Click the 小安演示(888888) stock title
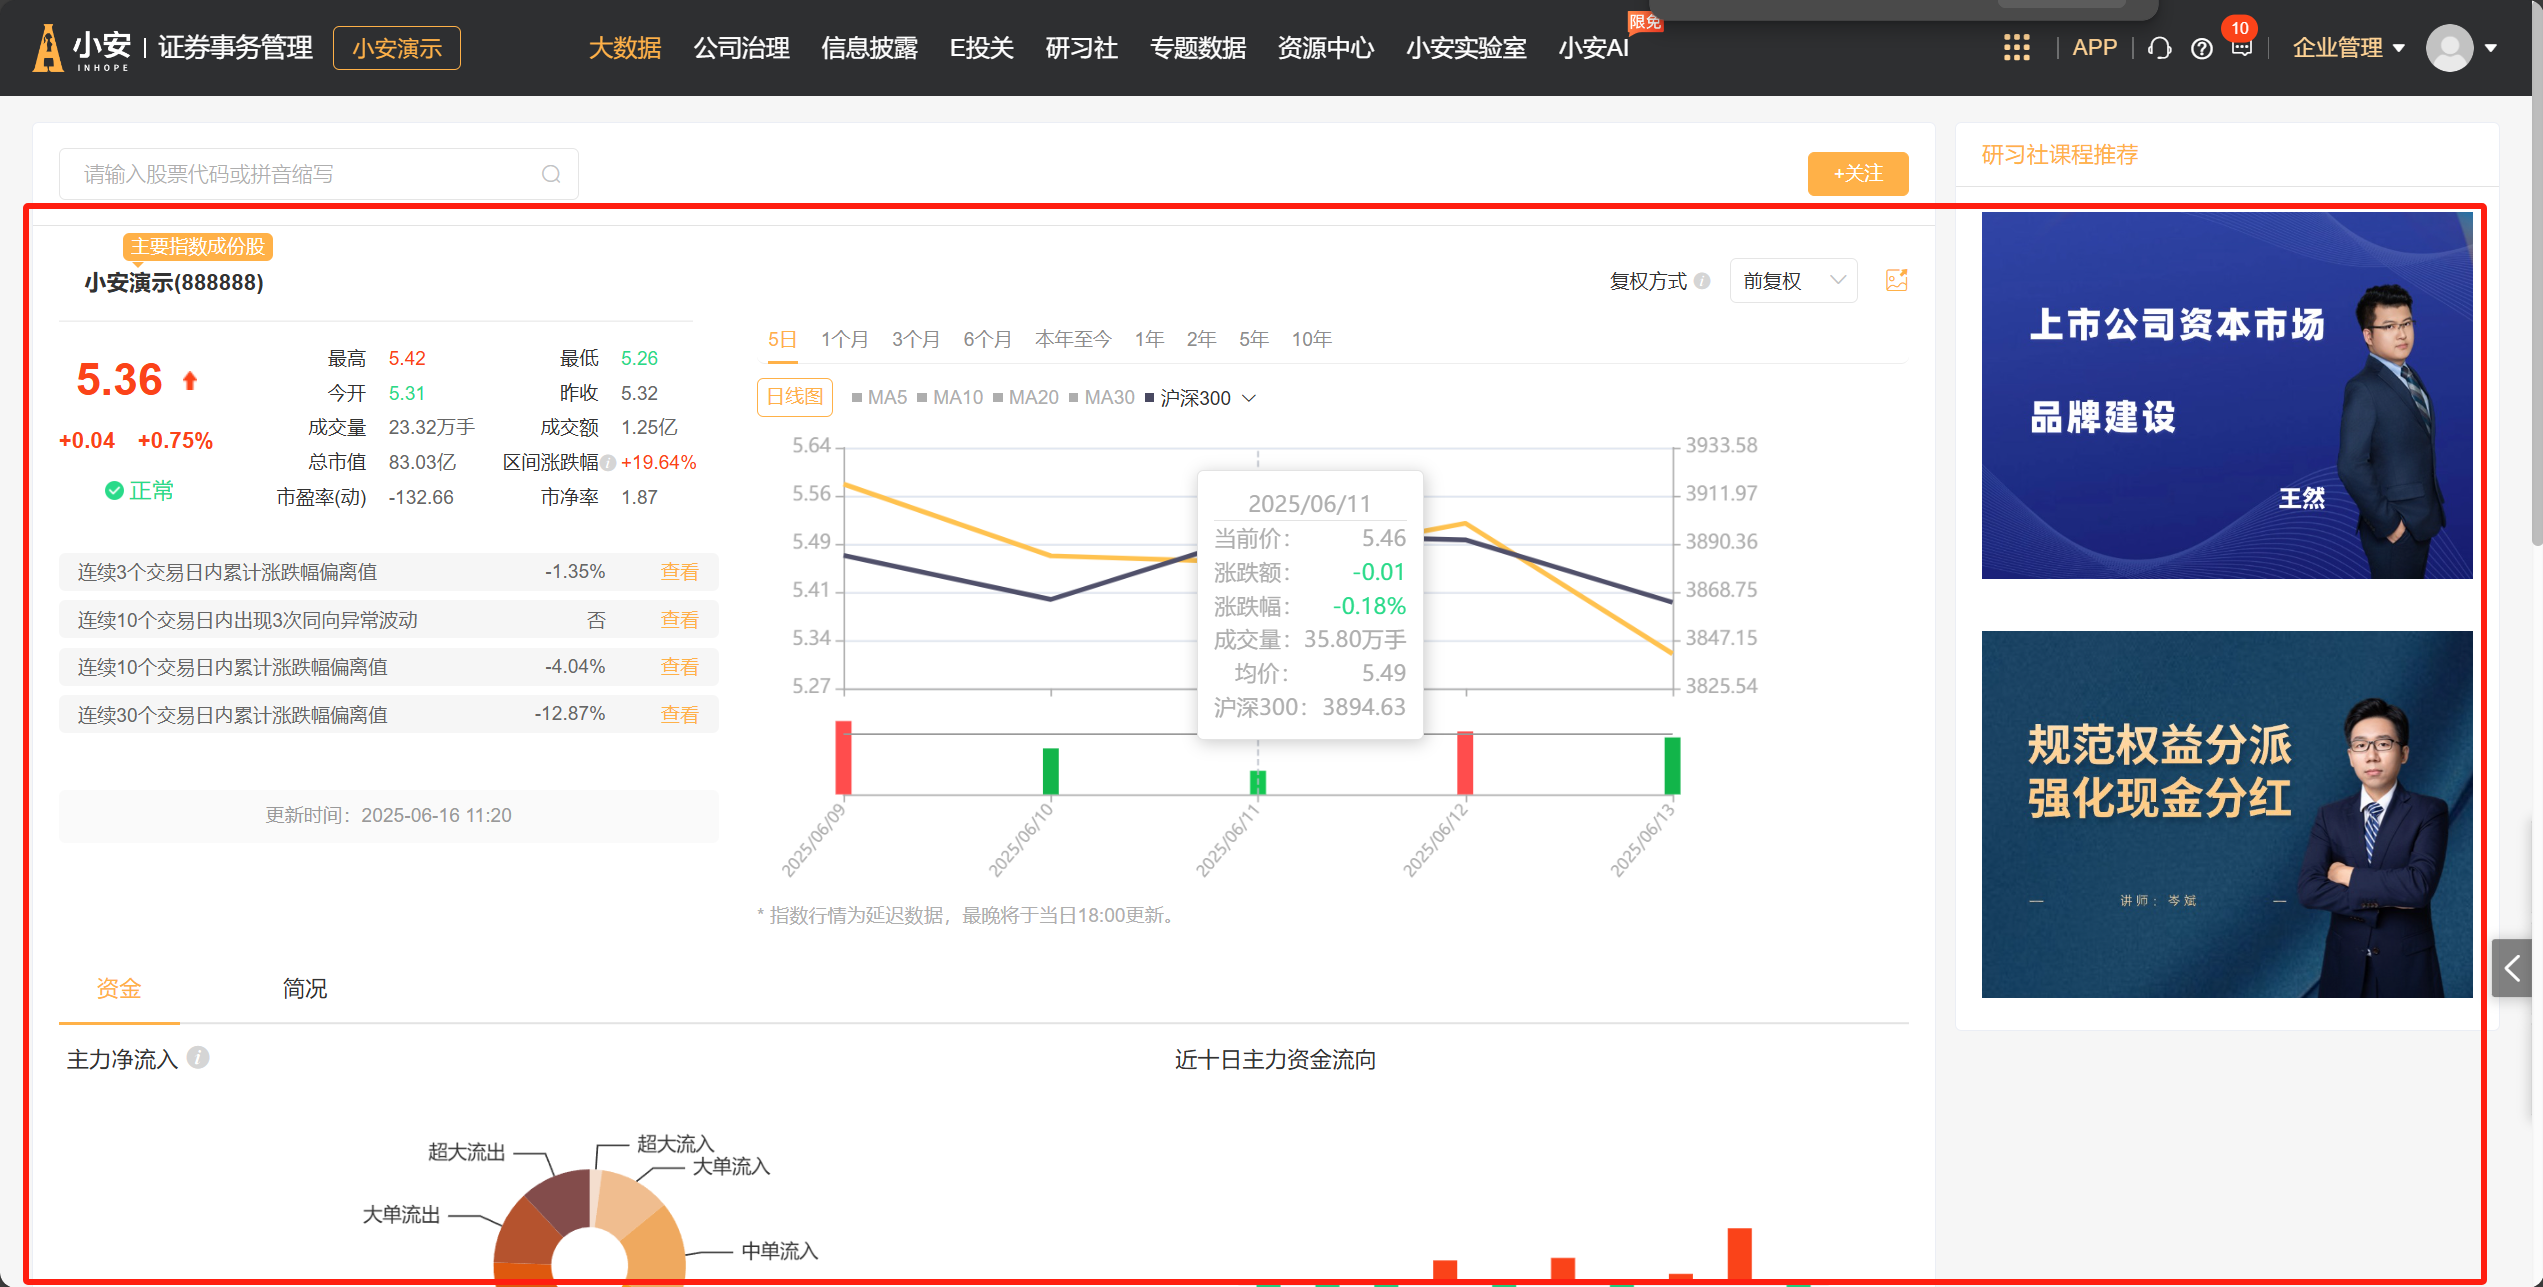Viewport: 2543px width, 1287px height. [174, 283]
